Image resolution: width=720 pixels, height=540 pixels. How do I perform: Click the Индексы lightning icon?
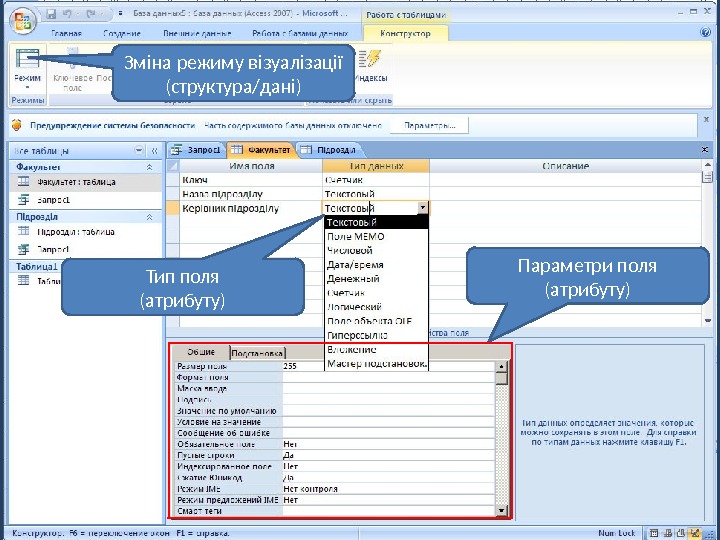tap(370, 59)
